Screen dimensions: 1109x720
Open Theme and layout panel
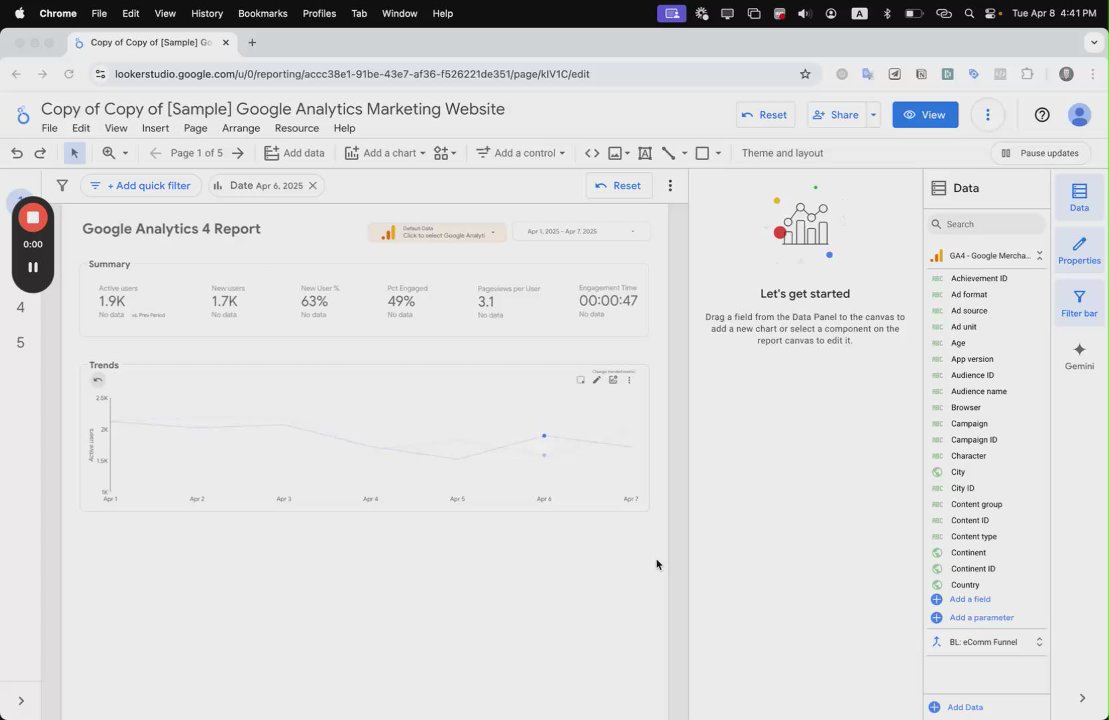pos(782,153)
